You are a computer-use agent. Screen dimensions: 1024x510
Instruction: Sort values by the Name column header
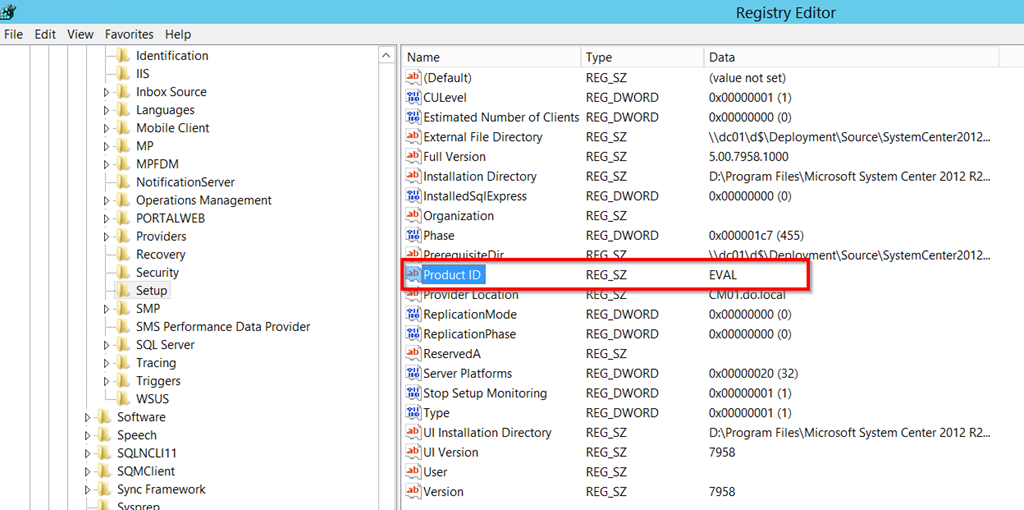tap(491, 57)
